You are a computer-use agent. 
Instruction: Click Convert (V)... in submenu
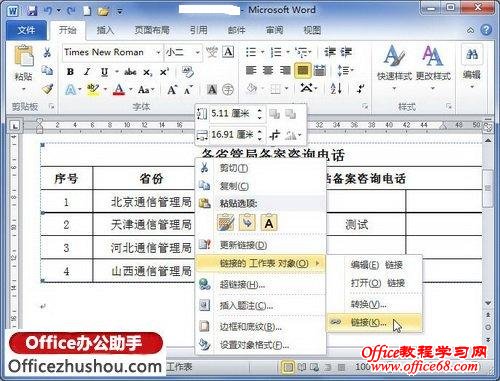point(374,304)
